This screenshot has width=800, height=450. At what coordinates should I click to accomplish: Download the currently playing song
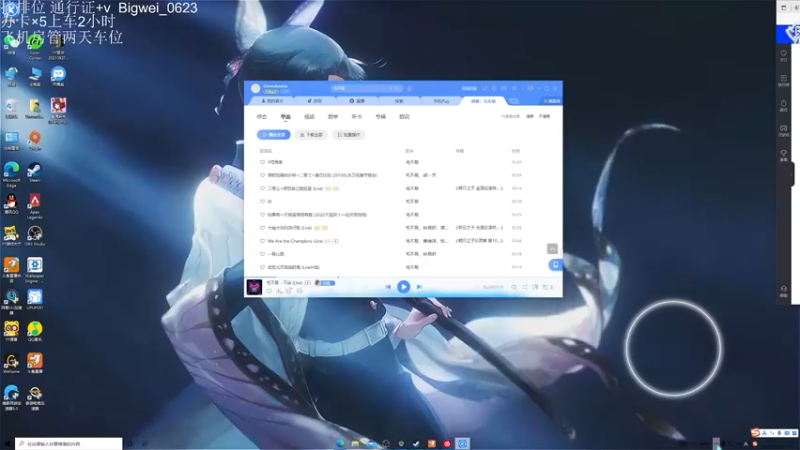point(279,291)
